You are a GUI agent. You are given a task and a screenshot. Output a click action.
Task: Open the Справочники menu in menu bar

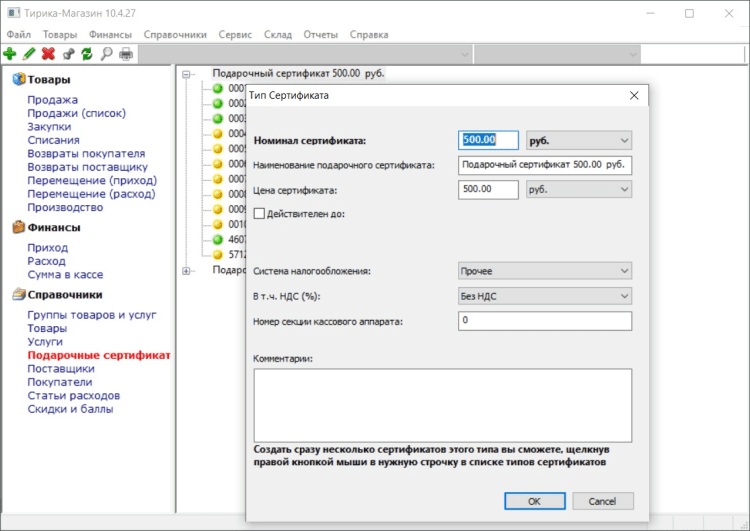175,34
